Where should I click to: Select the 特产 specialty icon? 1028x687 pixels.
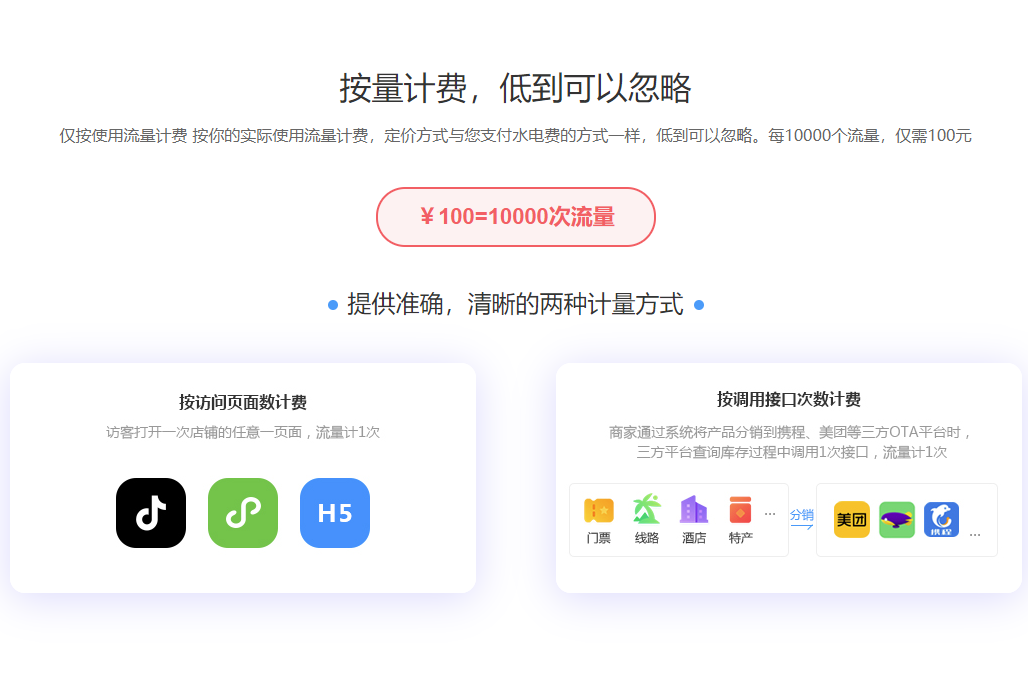pyautogui.click(x=740, y=510)
